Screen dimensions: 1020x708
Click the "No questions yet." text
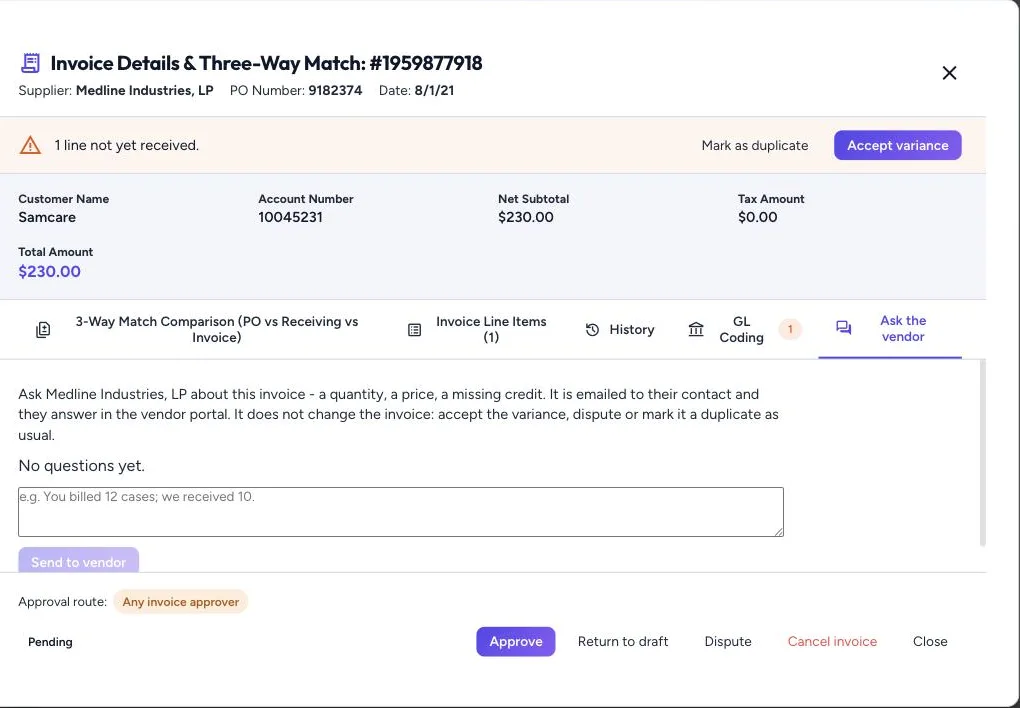pyautogui.click(x=81, y=466)
